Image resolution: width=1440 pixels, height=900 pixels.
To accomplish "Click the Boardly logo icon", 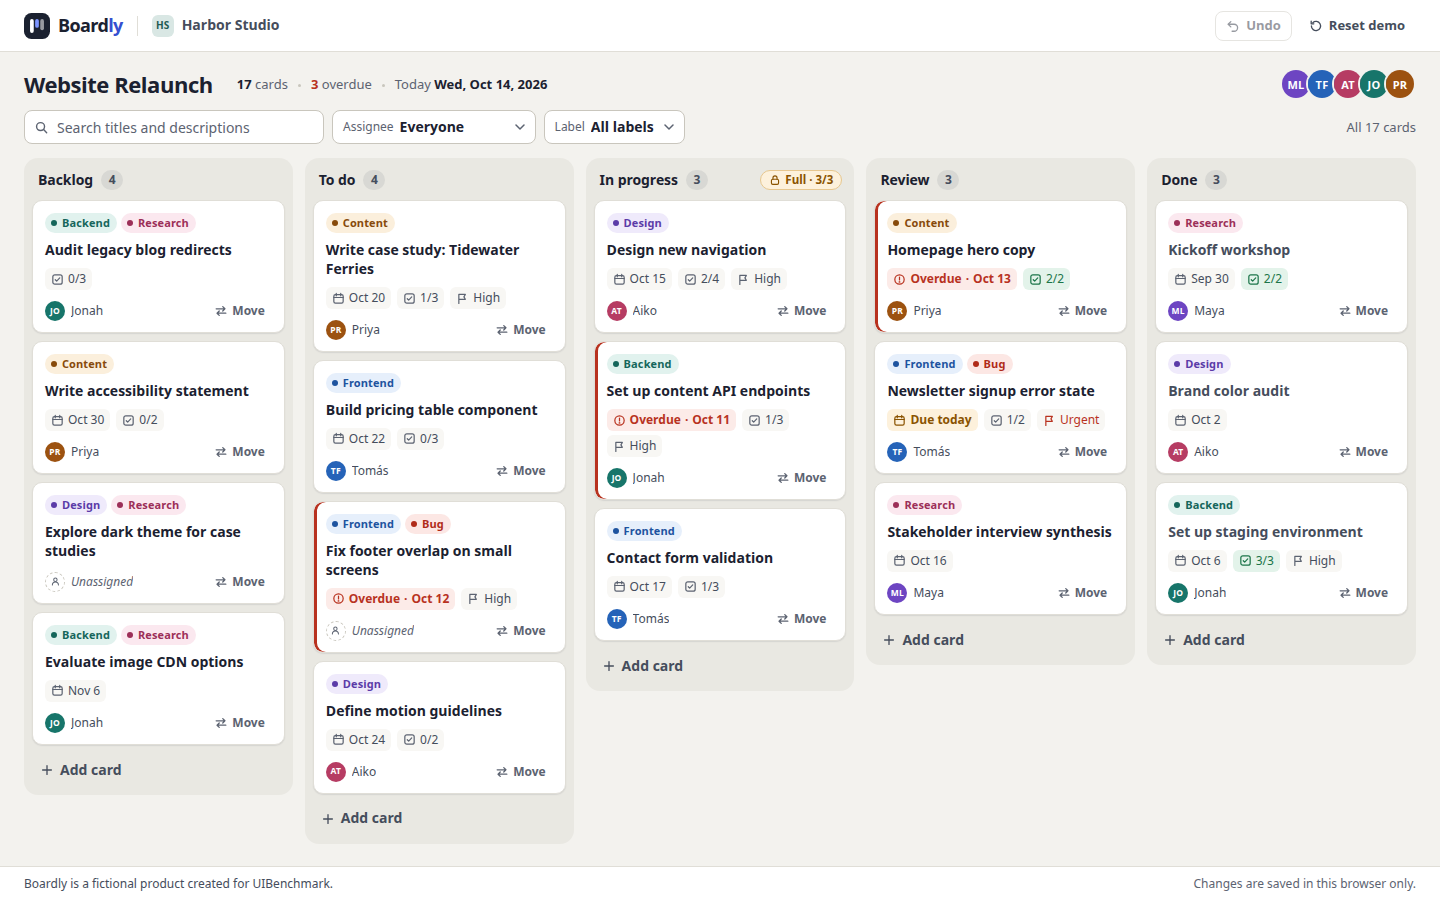I will [37, 26].
